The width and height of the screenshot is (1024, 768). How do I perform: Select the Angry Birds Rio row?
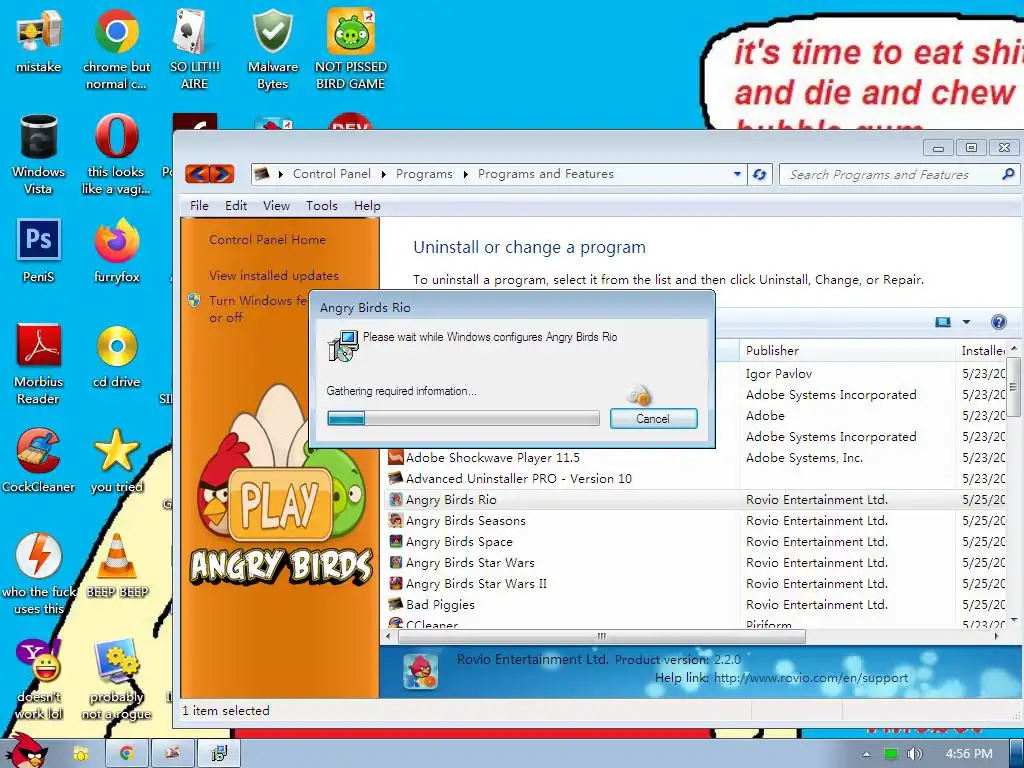pos(695,500)
